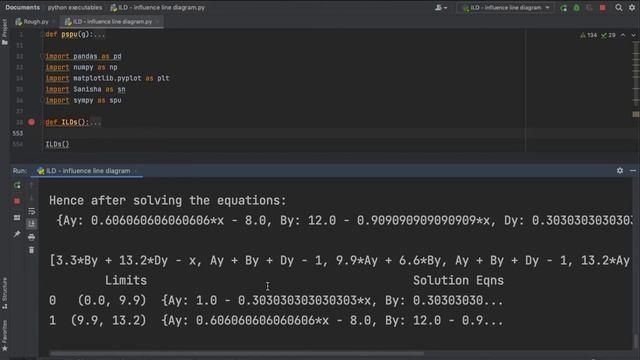Close the ILD - influence line diagram.py tab
Image resolution: width=640 pixels, height=360 pixels.
tap(158, 22)
